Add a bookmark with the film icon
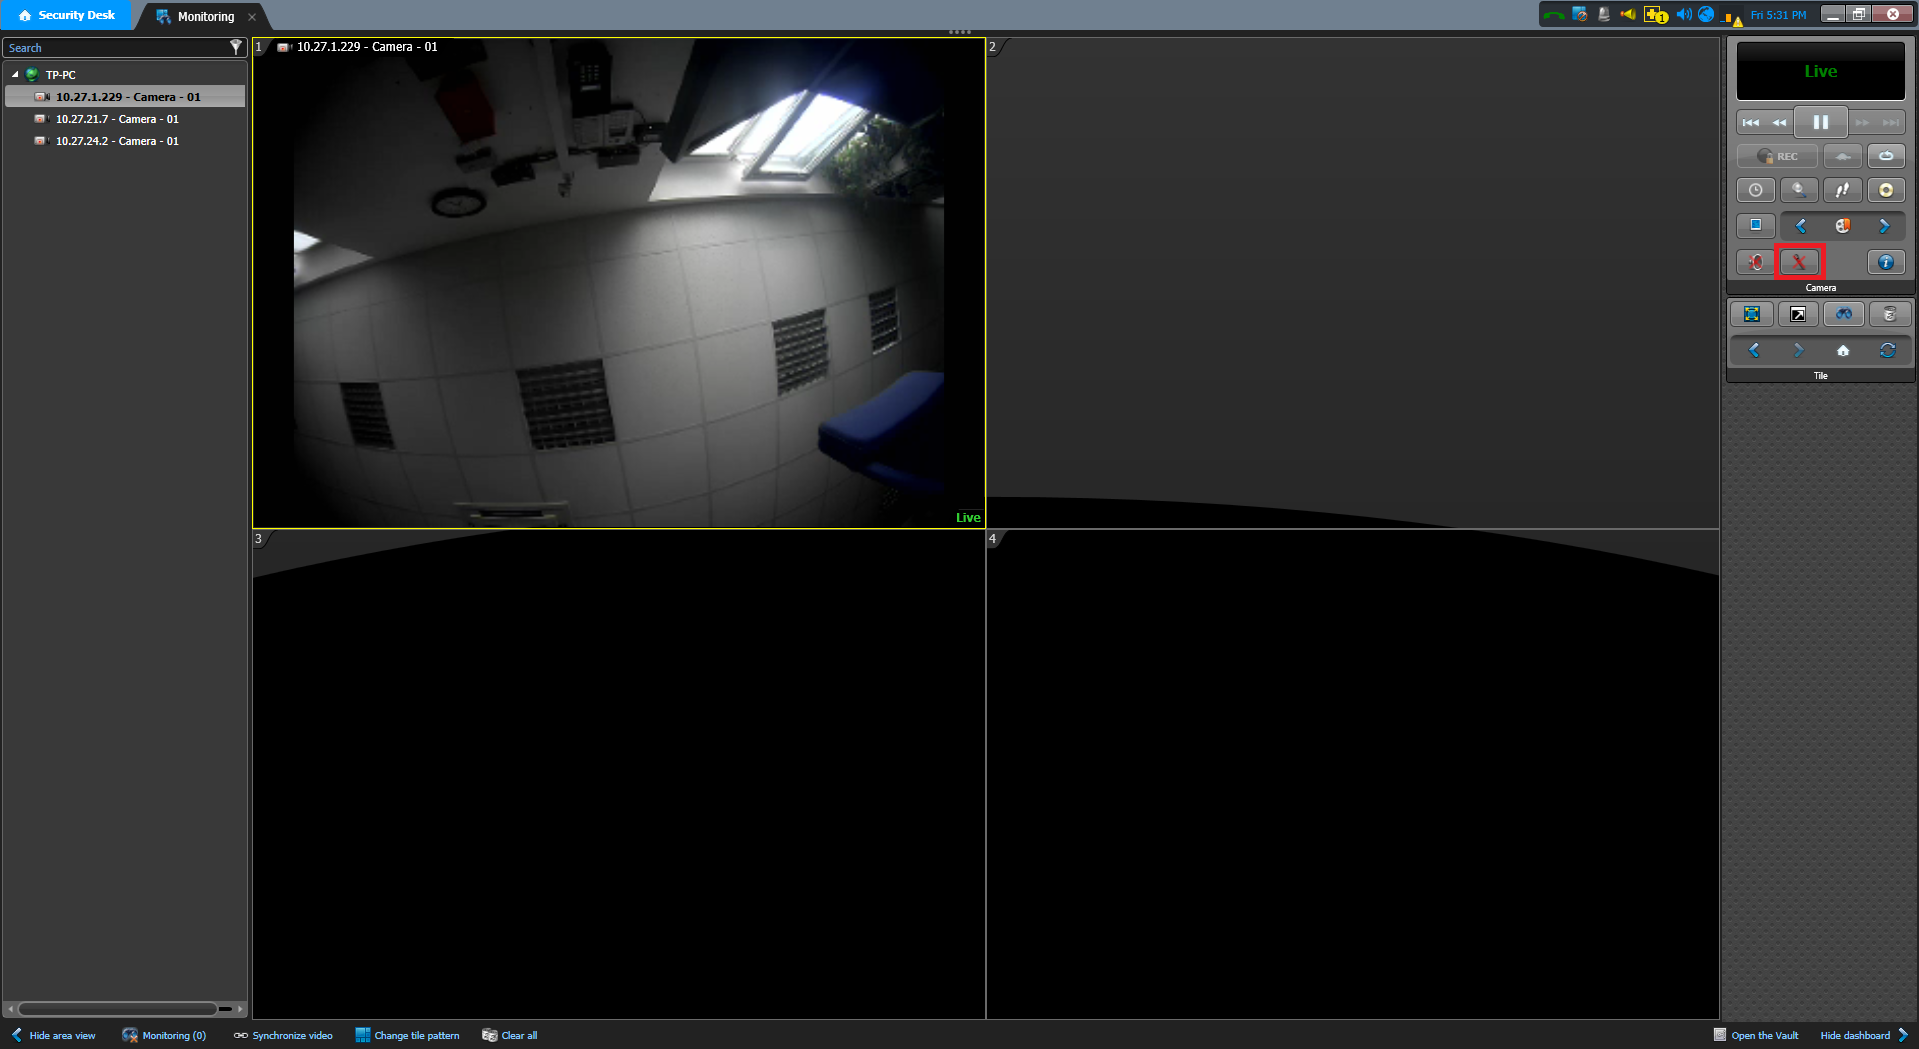This screenshot has height=1049, width=1919. 1842,226
